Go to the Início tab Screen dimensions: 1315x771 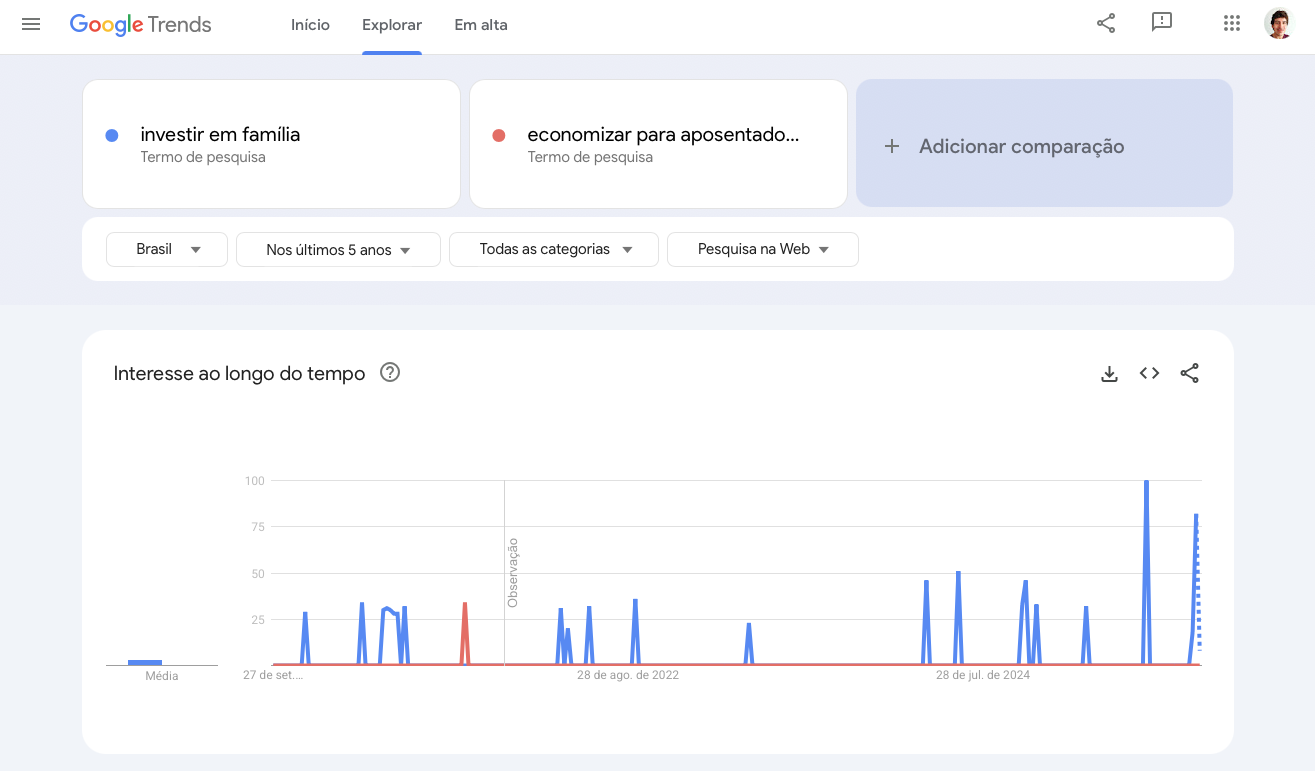pyautogui.click(x=310, y=25)
